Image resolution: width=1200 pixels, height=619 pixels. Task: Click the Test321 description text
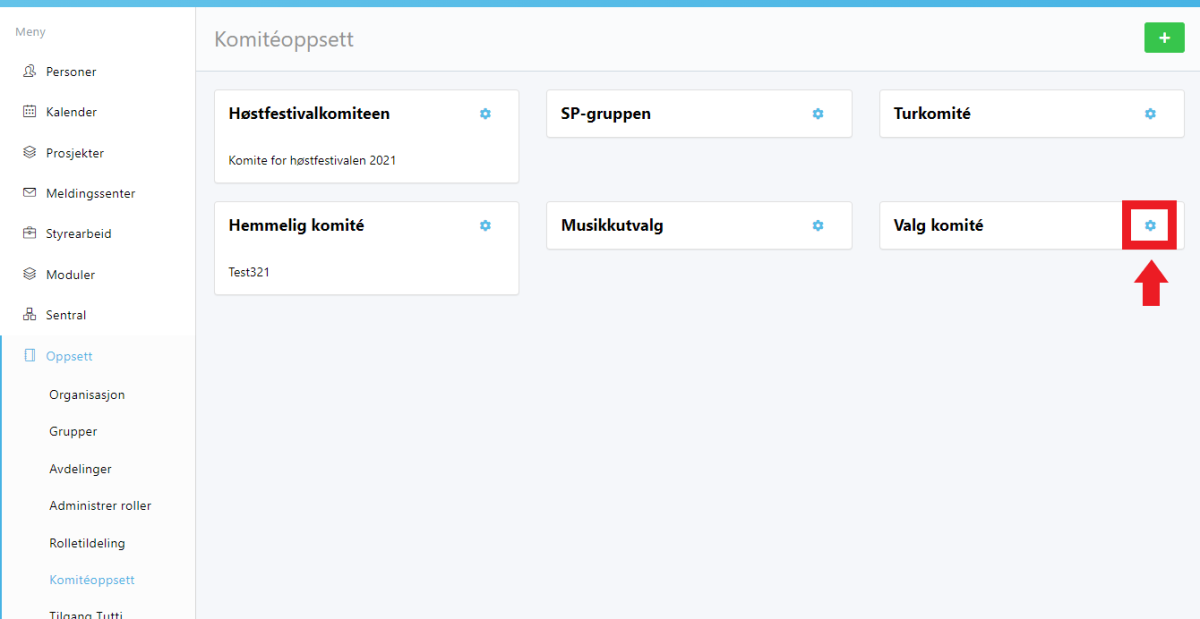pyautogui.click(x=249, y=272)
